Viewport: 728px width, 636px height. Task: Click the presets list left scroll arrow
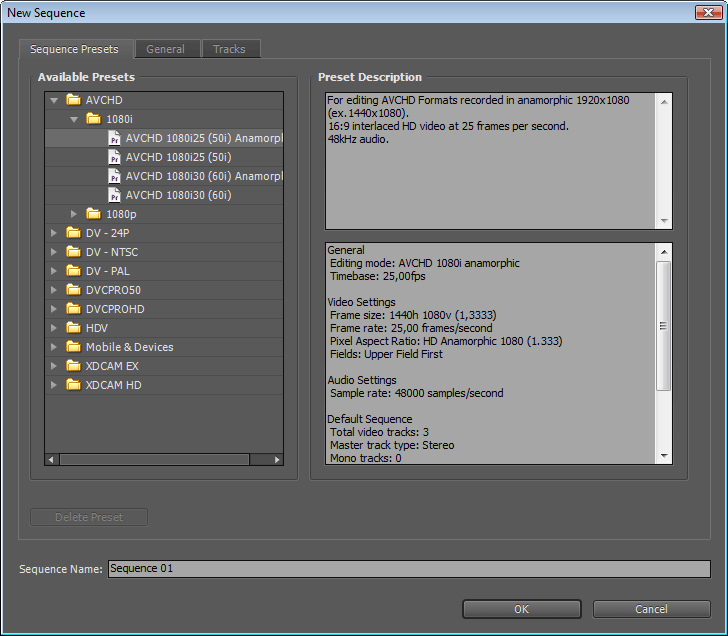point(51,460)
